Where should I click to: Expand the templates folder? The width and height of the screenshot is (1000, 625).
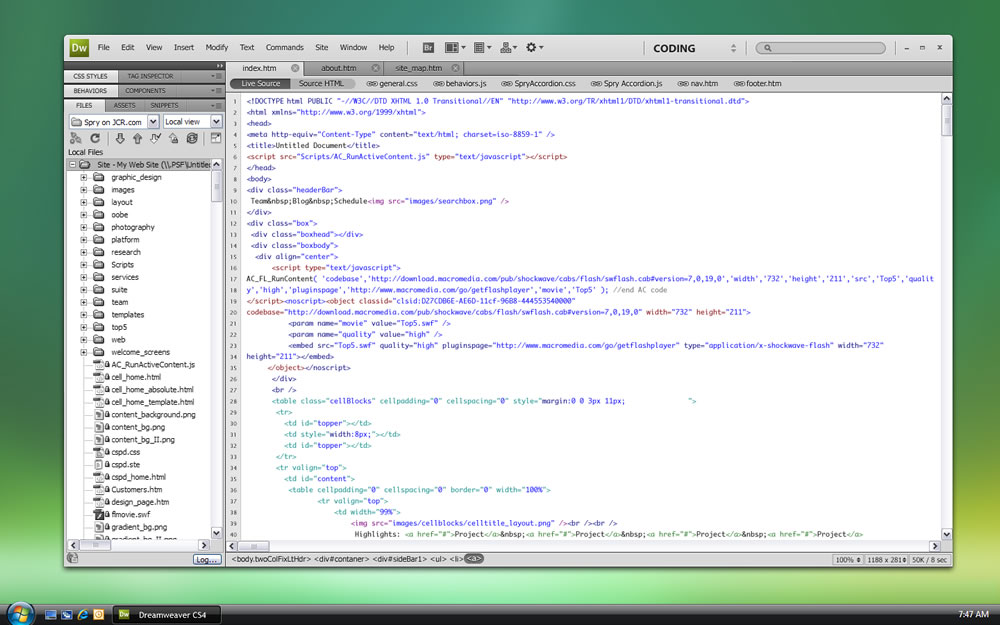(84, 314)
